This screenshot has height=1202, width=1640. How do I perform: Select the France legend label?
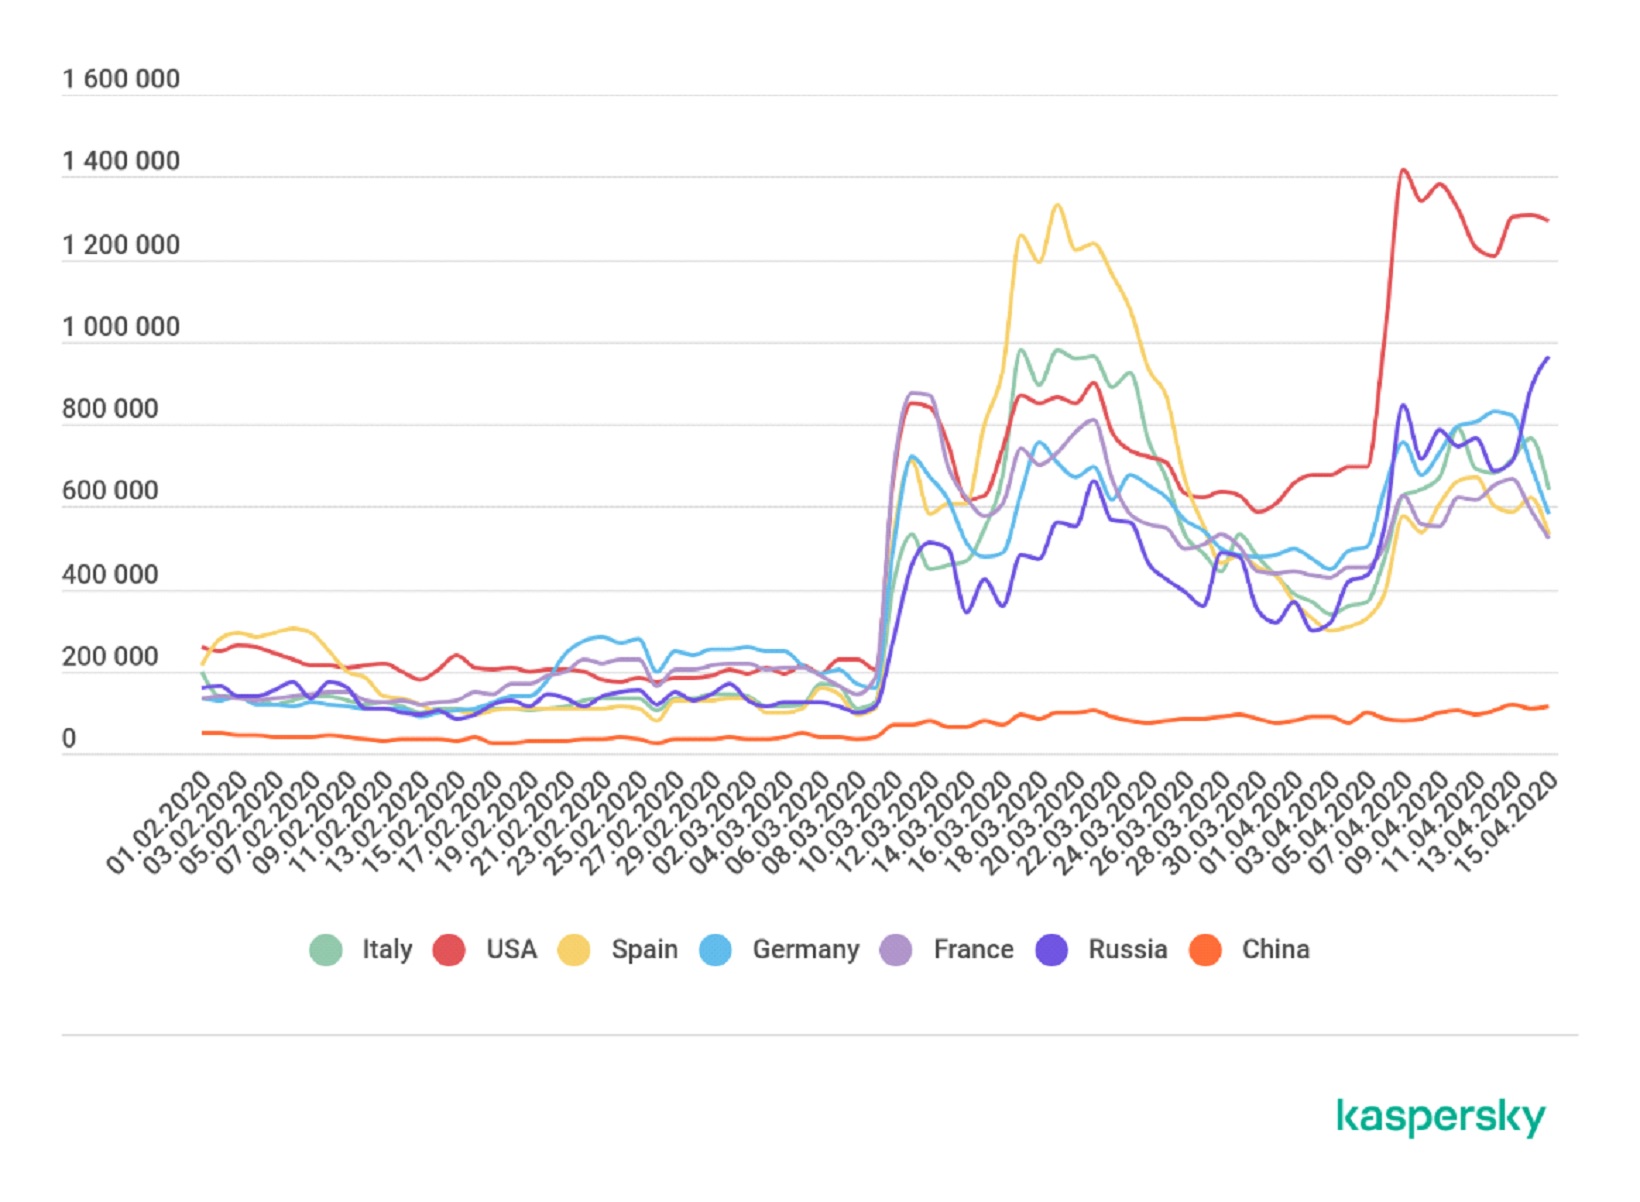pos(973,949)
